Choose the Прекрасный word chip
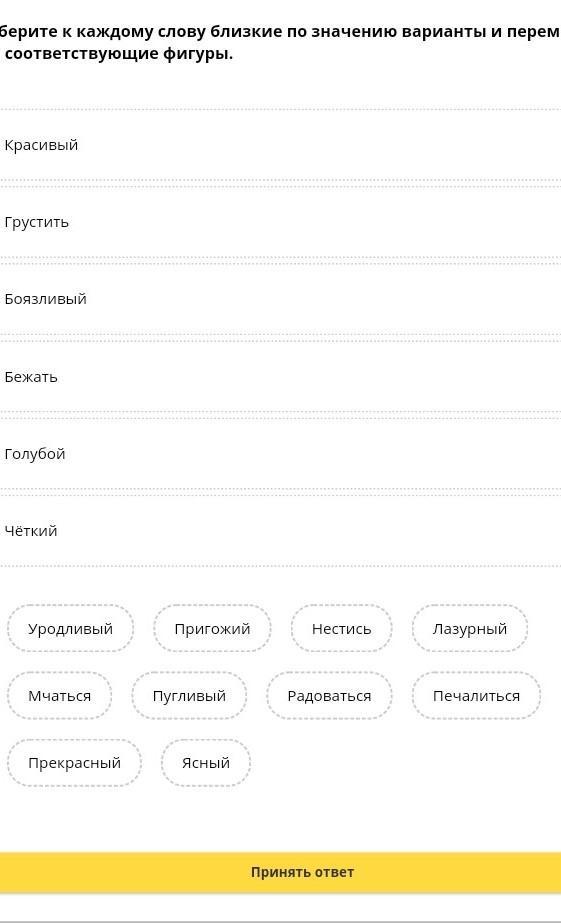Screen dimensions: 561x923 (74, 763)
